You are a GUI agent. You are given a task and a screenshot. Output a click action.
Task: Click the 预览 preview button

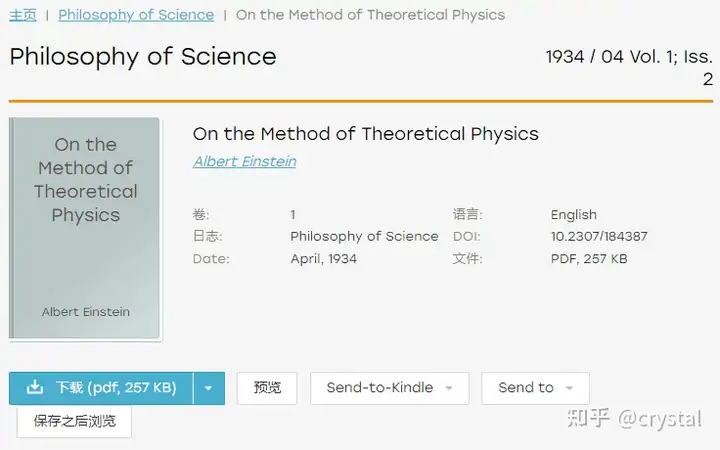coord(267,388)
